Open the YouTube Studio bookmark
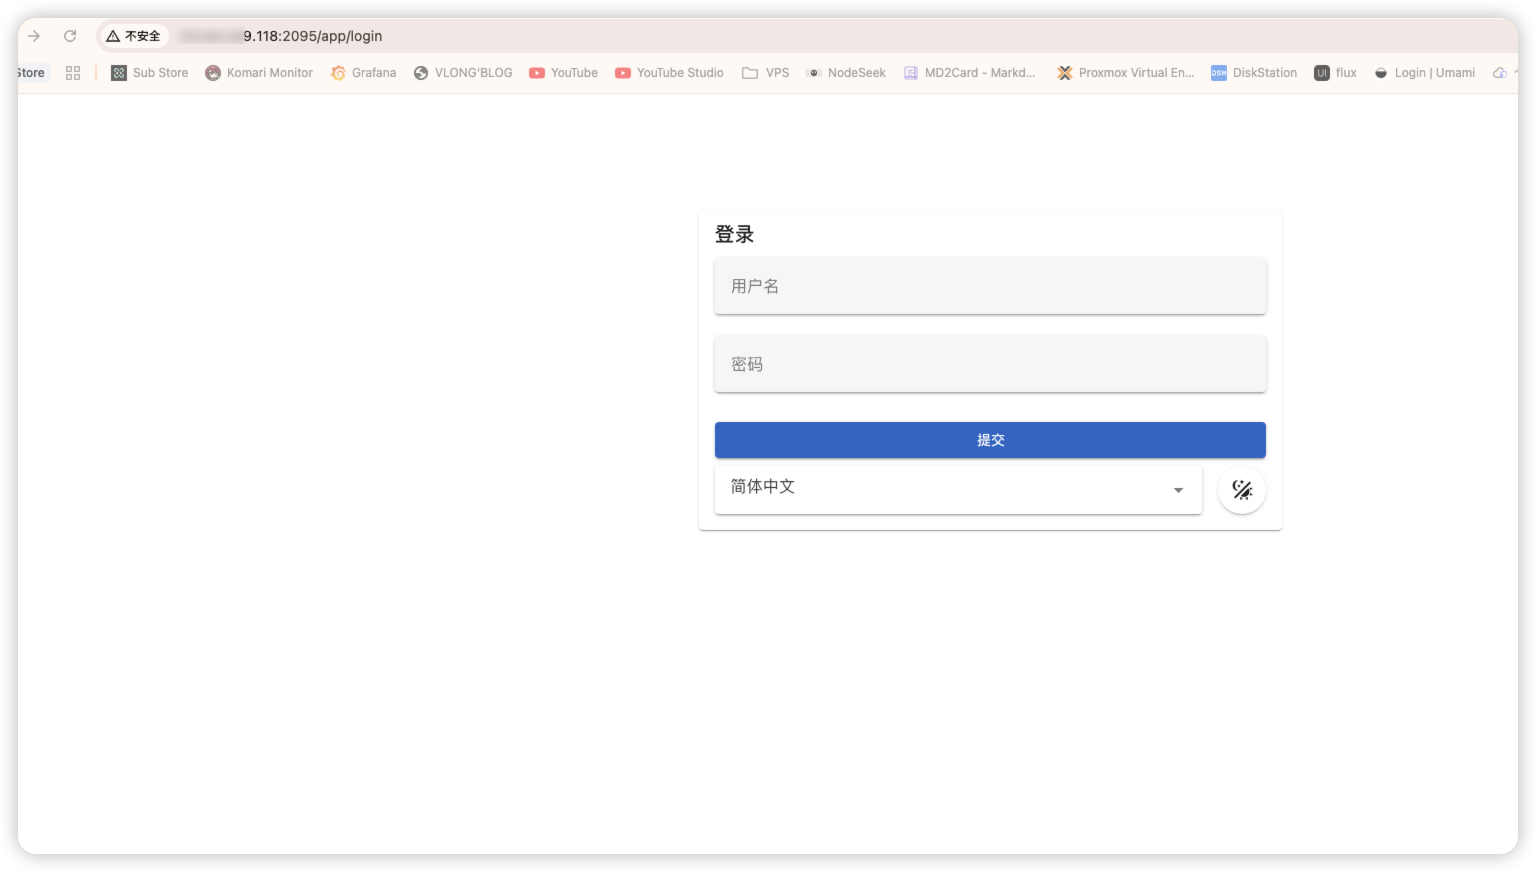1536x872 pixels. 669,73
